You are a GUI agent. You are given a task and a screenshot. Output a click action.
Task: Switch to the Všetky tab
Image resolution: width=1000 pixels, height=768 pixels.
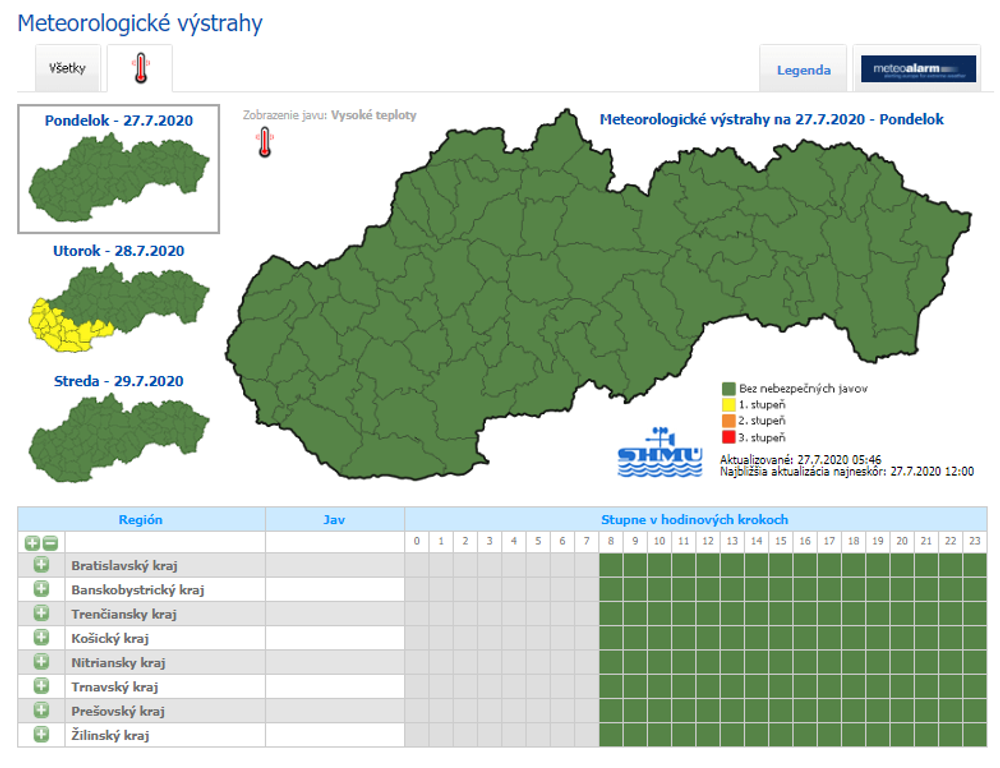pos(67,69)
